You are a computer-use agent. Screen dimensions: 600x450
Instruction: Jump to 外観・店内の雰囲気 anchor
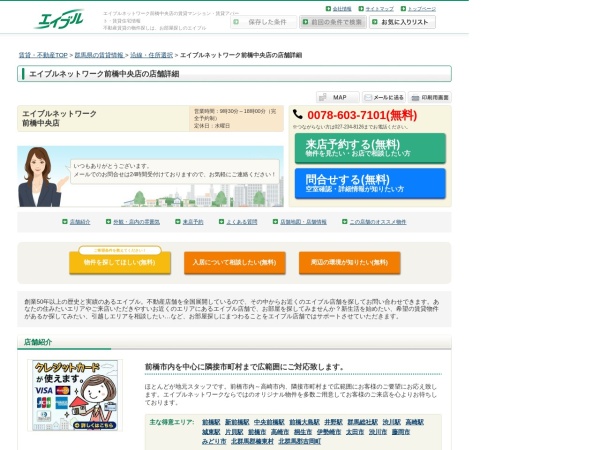(x=136, y=222)
